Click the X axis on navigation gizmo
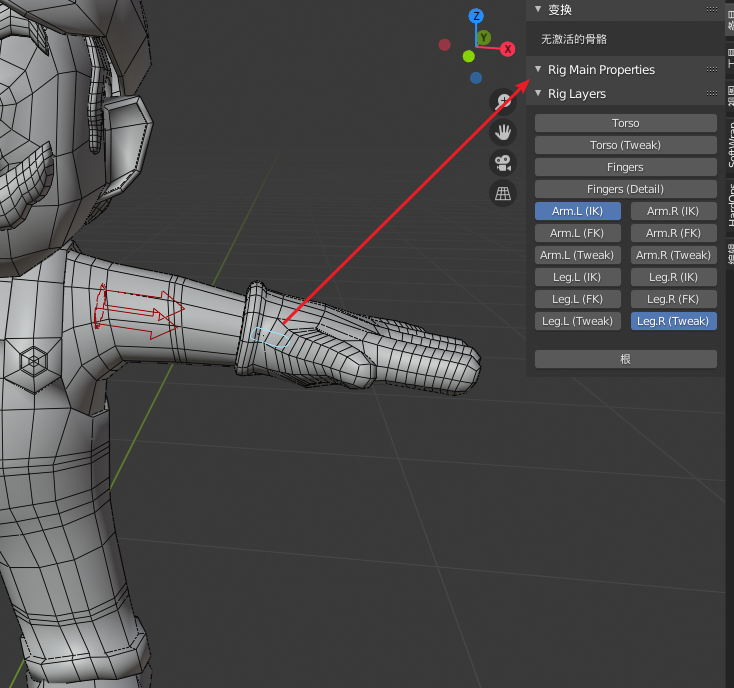Screen dimensions: 734x688 tap(507, 49)
